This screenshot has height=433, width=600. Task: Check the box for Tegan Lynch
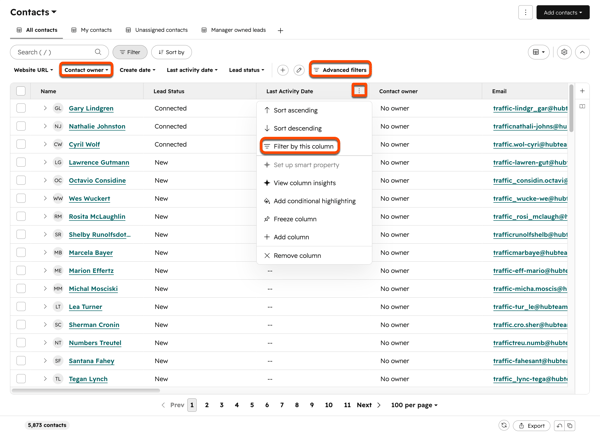(x=21, y=379)
